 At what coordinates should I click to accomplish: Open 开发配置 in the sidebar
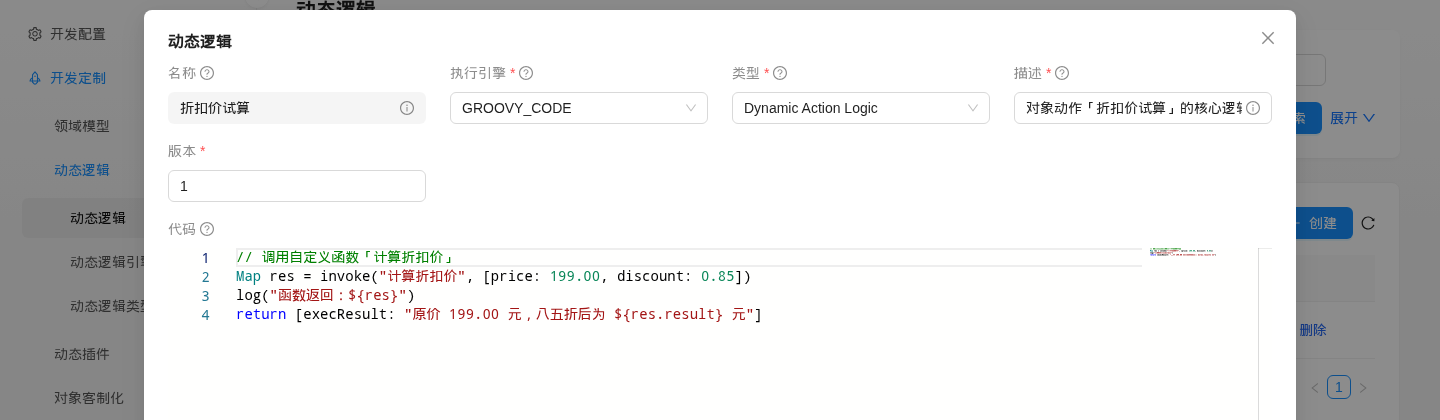pyautogui.click(x=78, y=34)
